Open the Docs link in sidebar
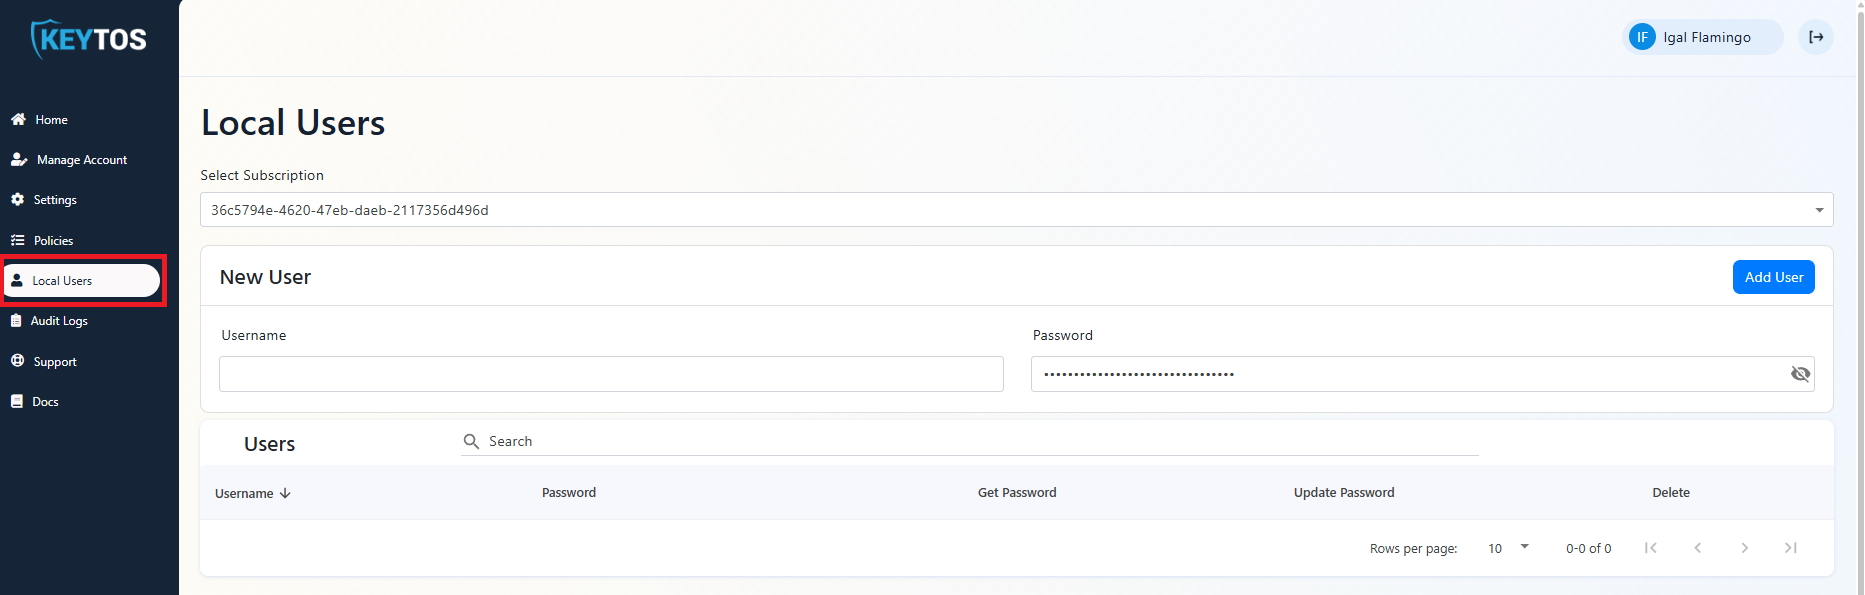Screen dimensions: 1865x595 45,402
